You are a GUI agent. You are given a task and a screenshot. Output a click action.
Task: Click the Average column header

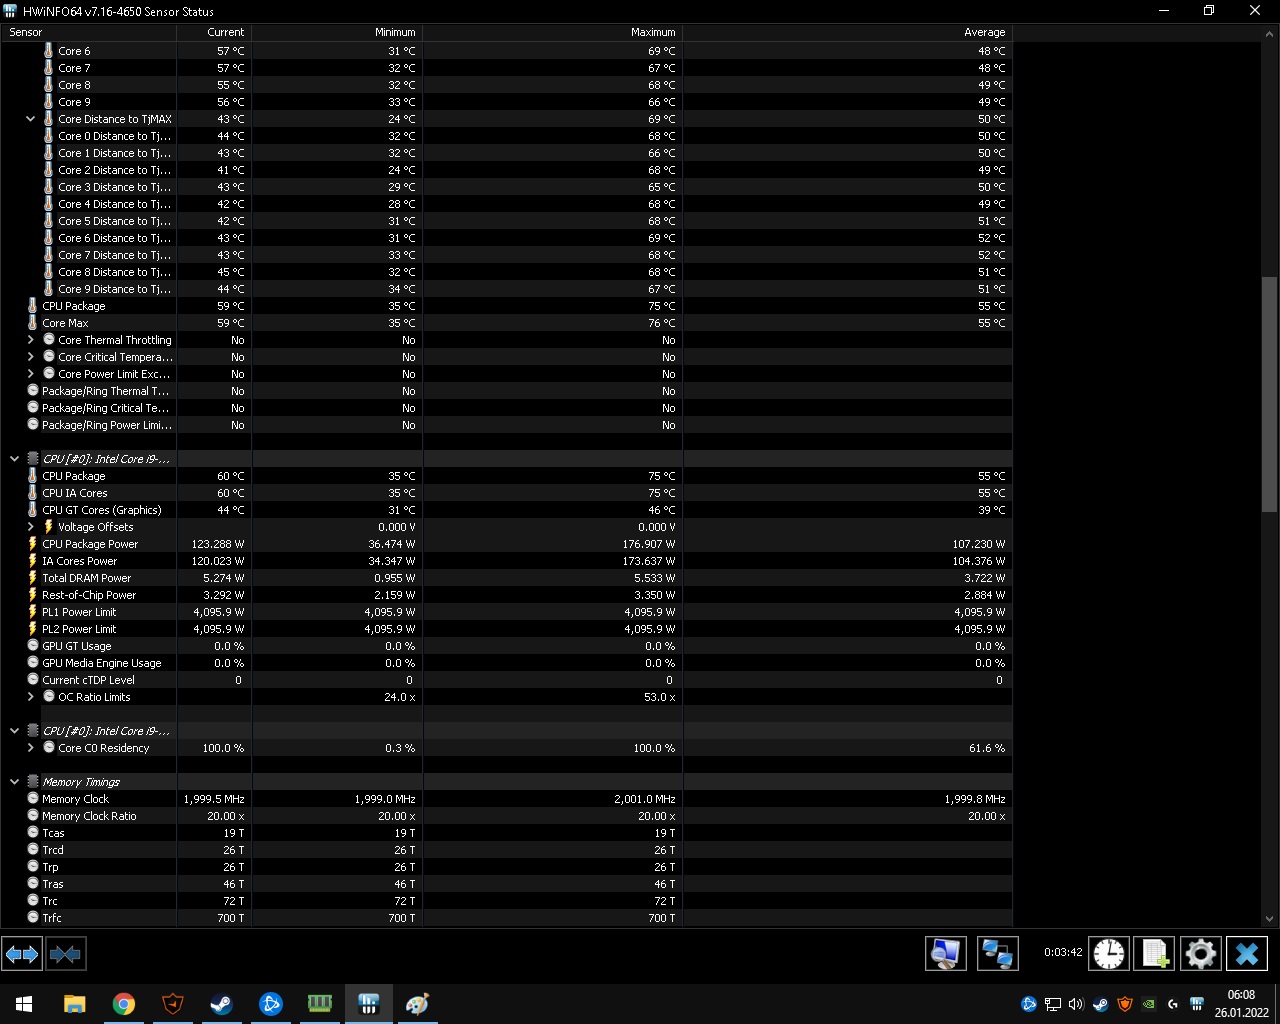coord(847,32)
